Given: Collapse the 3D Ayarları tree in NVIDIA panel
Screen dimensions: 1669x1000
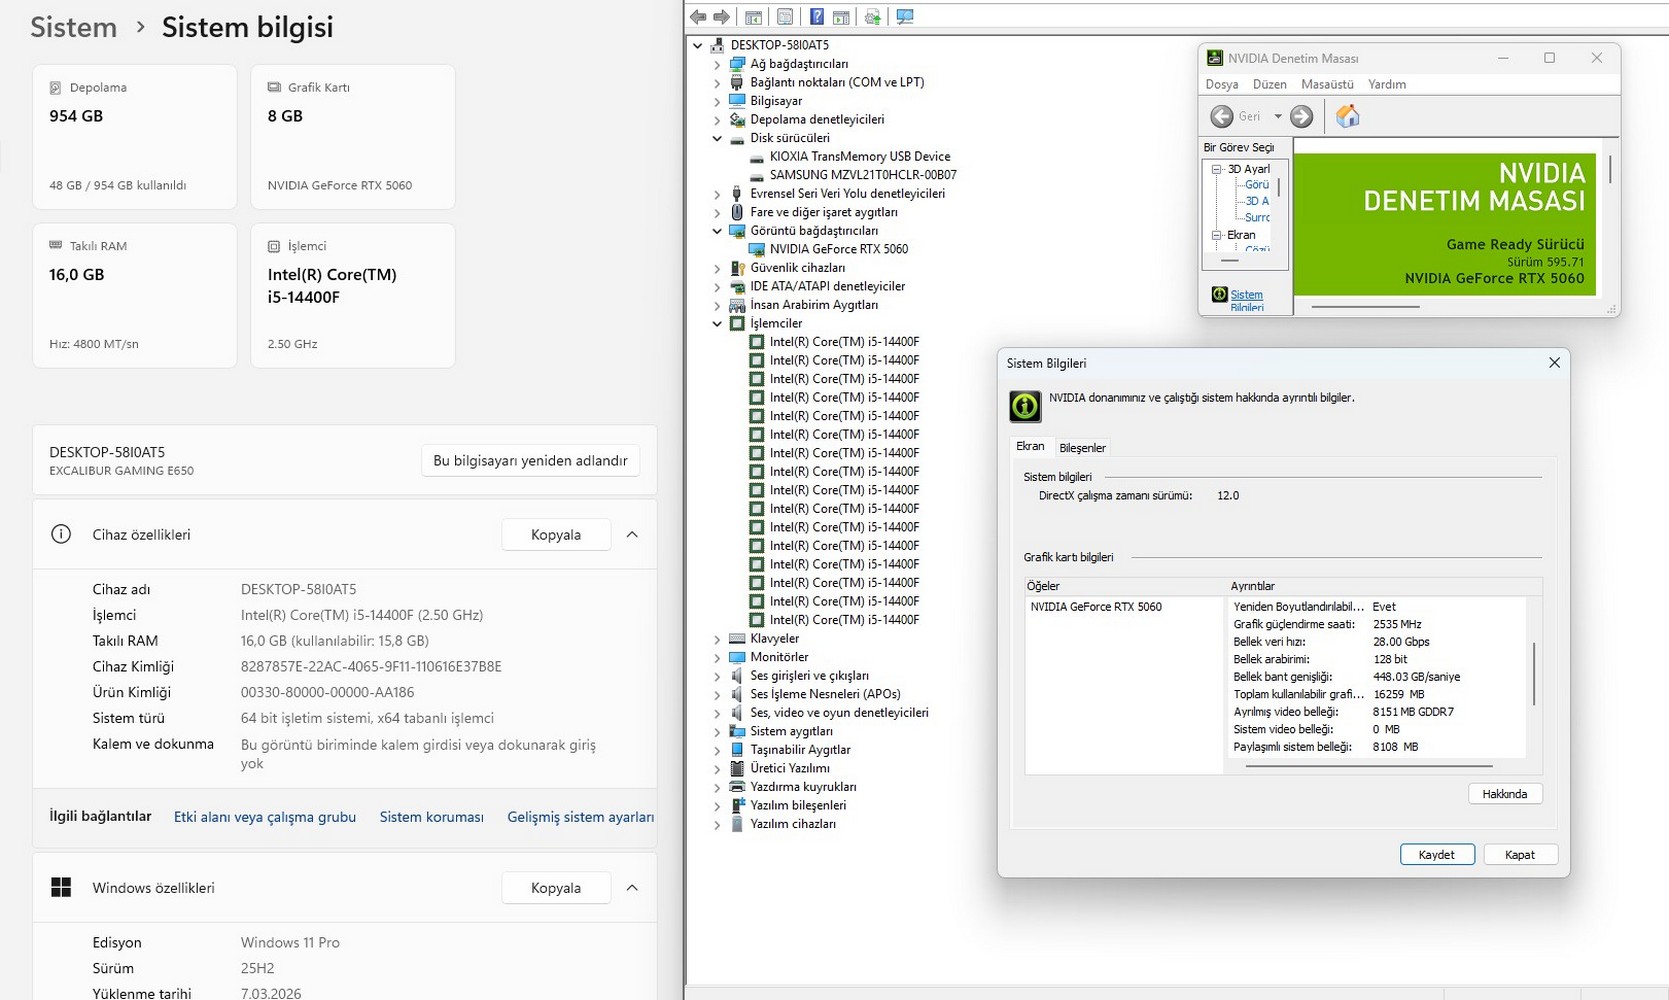Looking at the screenshot, I should 1217,169.
